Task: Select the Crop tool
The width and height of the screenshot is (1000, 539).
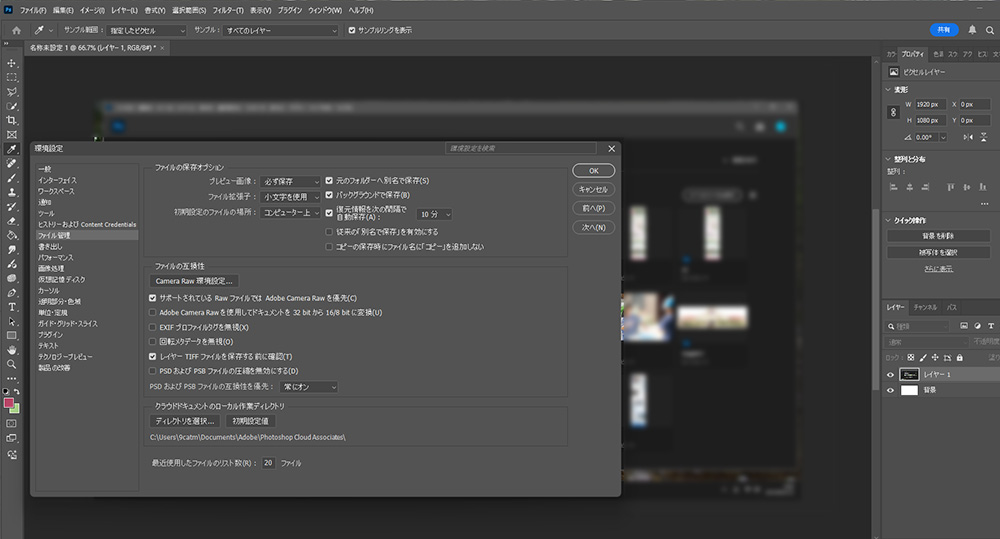Action: pyautogui.click(x=12, y=120)
